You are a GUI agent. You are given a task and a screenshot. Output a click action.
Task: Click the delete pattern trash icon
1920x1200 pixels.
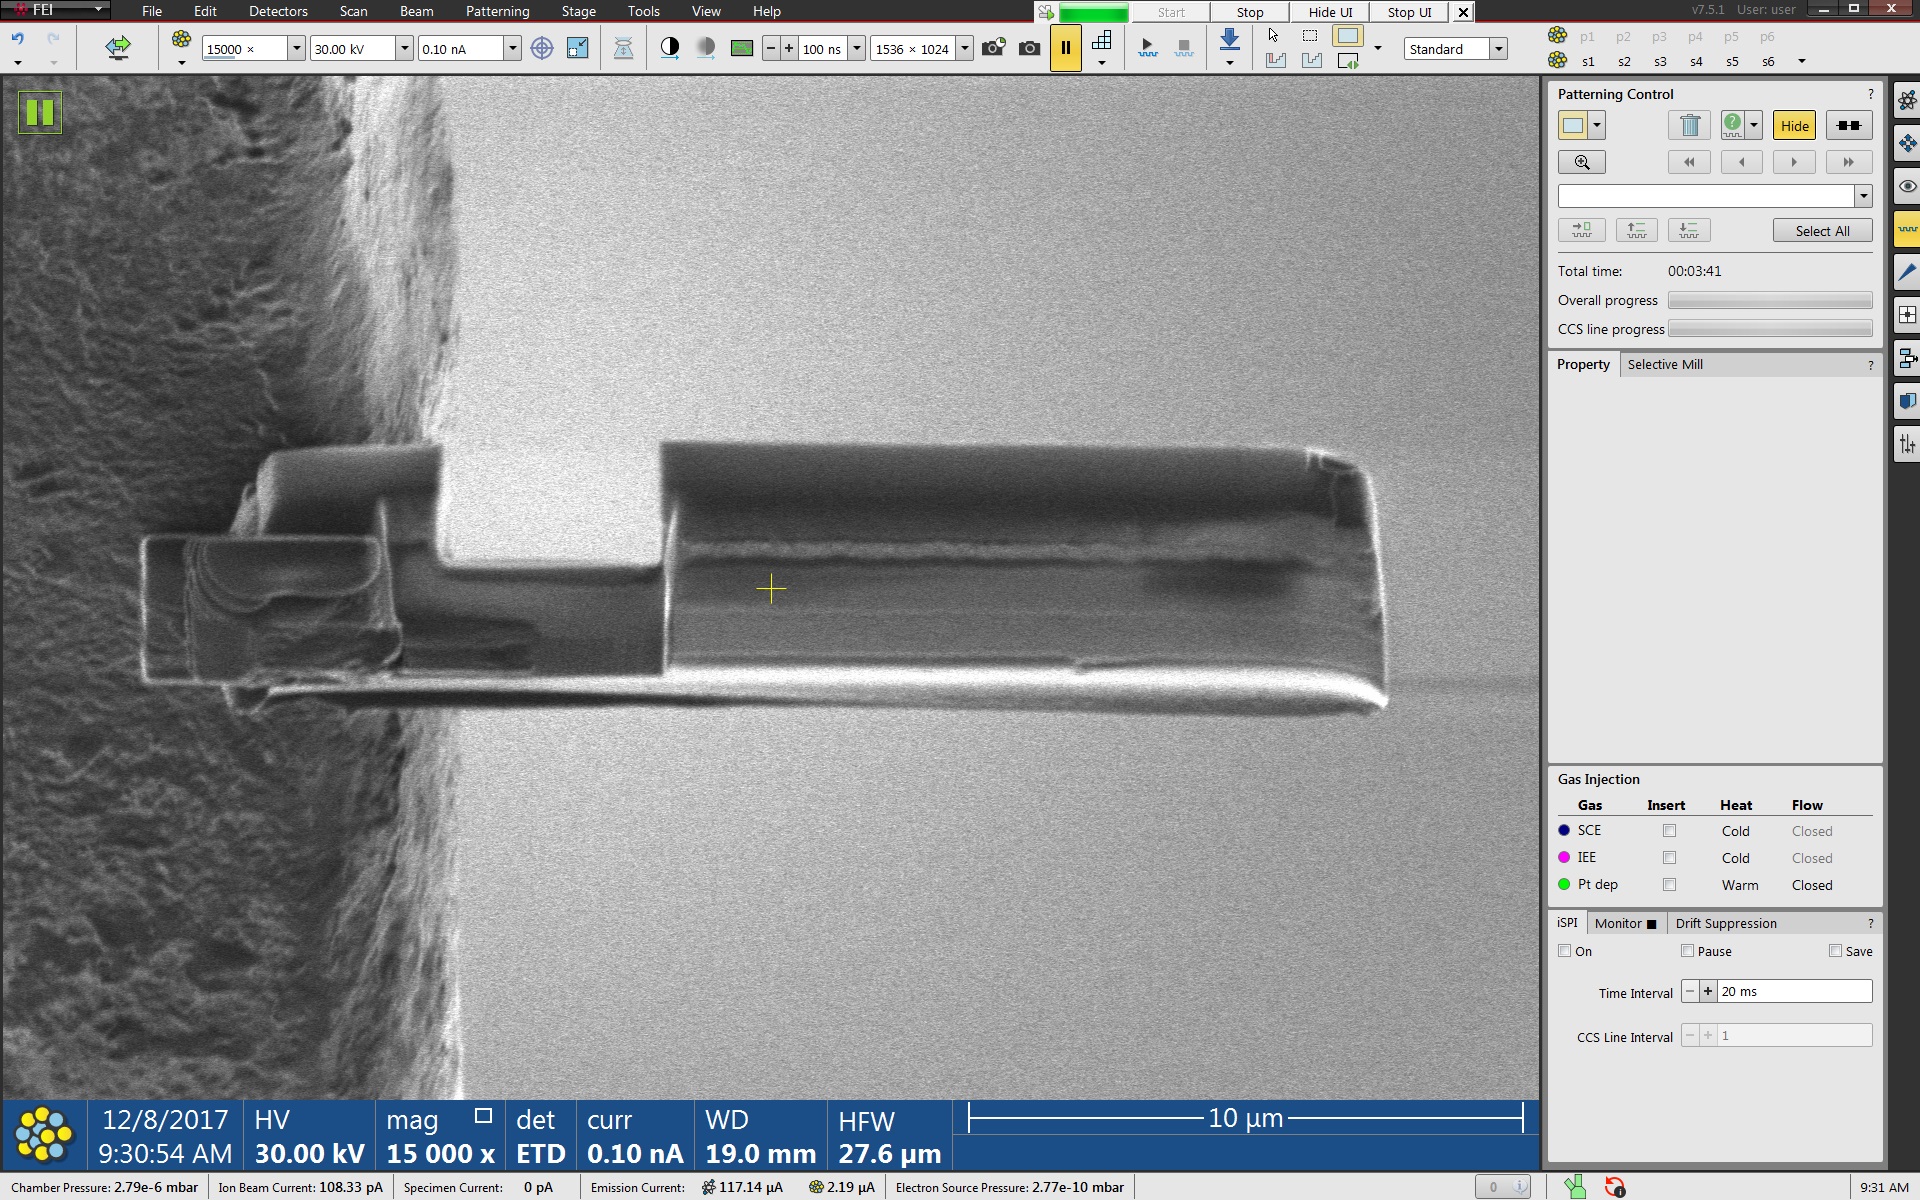1689,126
